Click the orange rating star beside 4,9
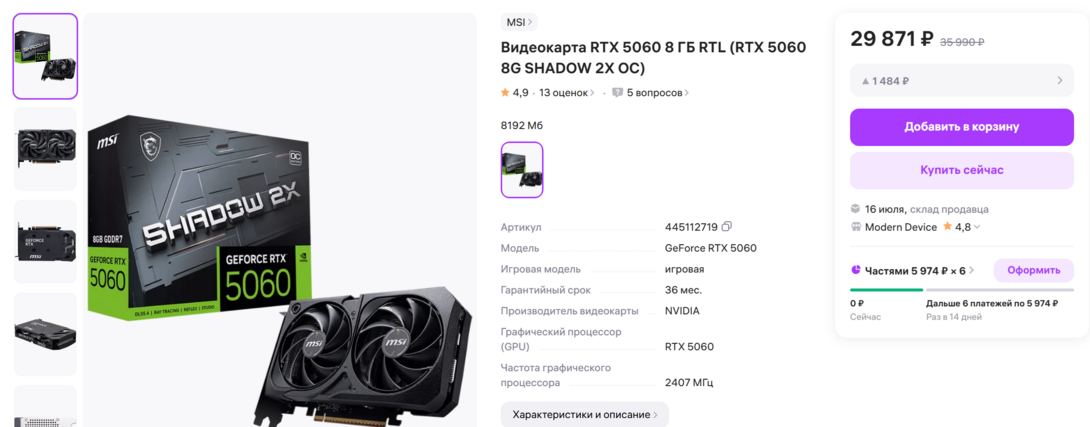The width and height of the screenshot is (1090, 427). (x=505, y=92)
